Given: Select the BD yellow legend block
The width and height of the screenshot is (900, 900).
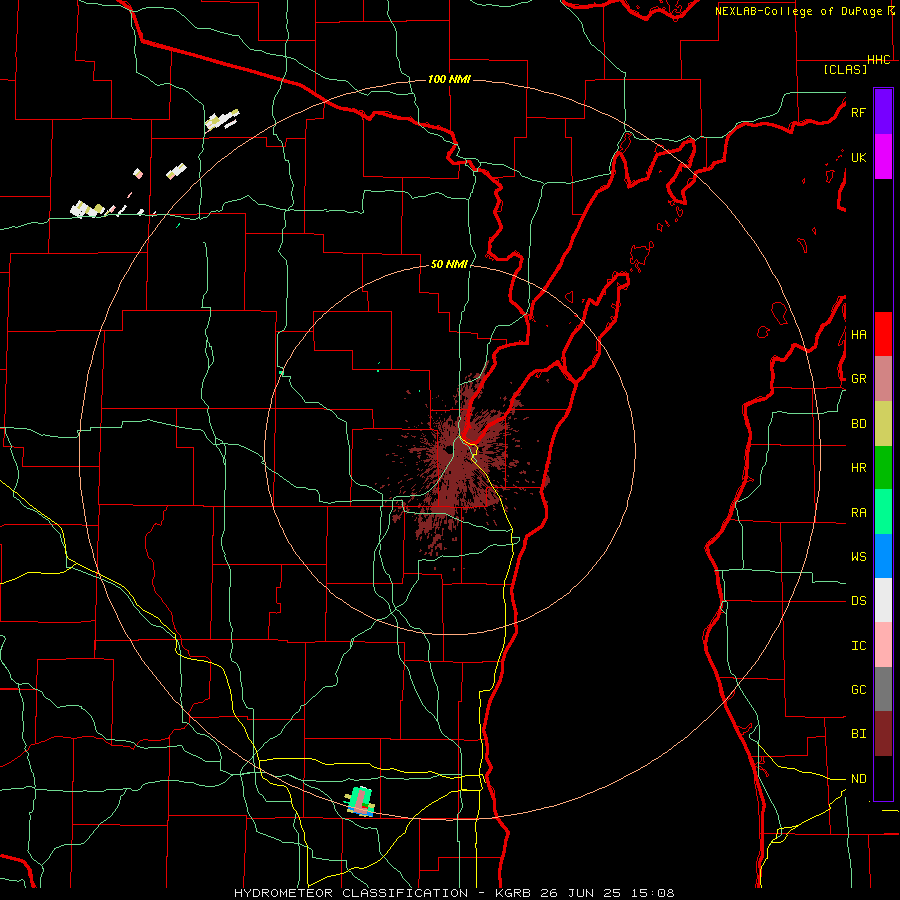Looking at the screenshot, I should coord(883,424).
